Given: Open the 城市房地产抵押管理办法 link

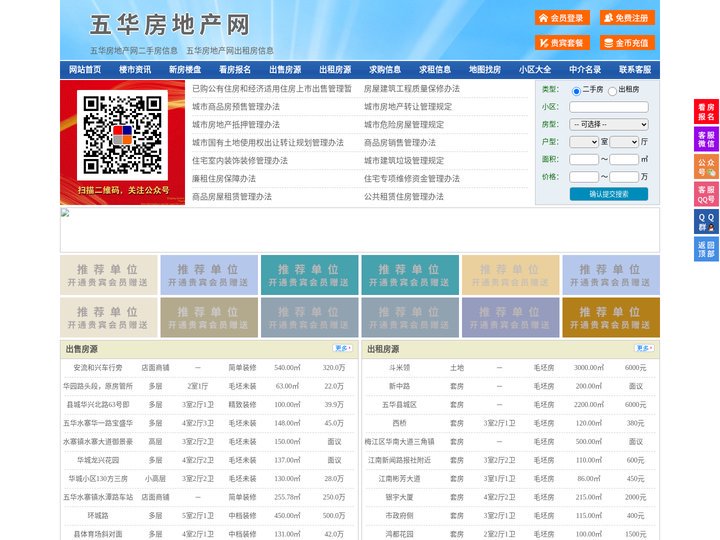Looking at the screenshot, I should (x=236, y=124).
